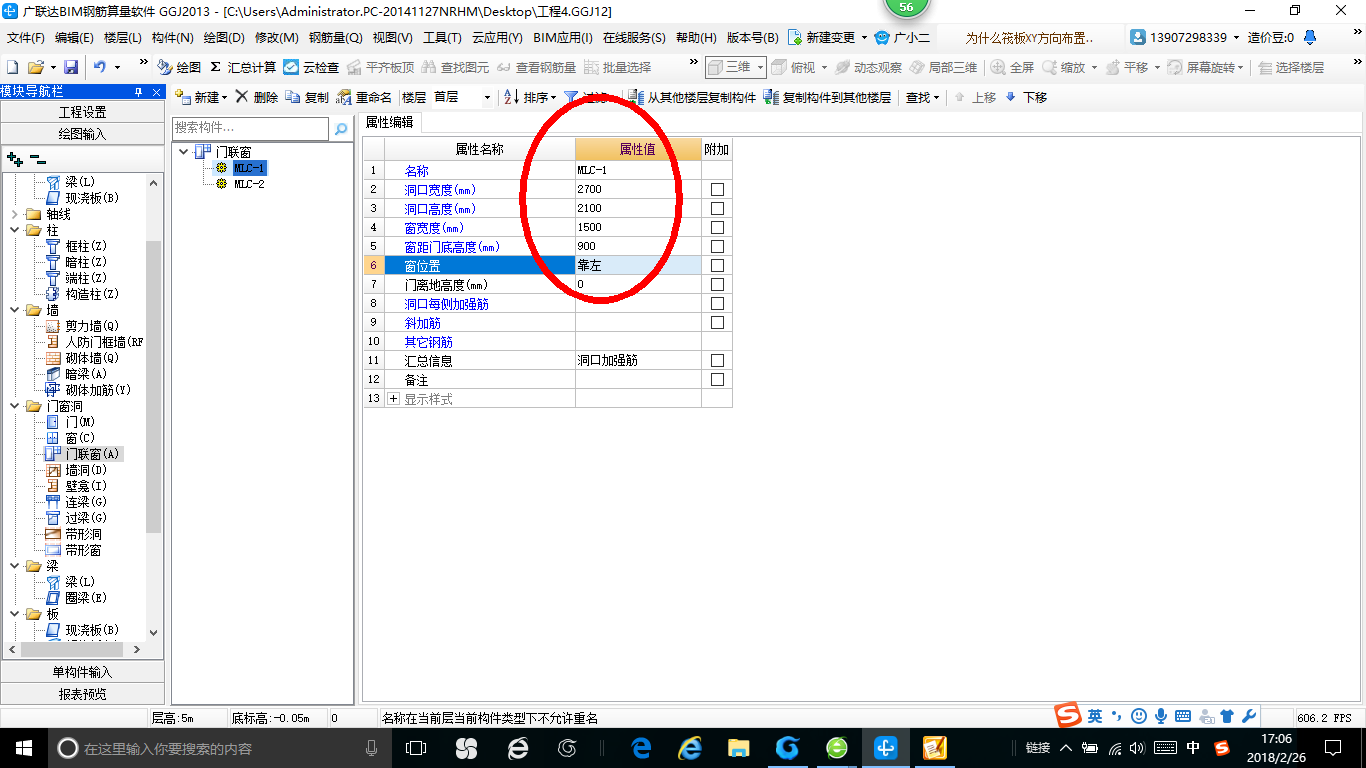
Task: Open the 工具(T) menu
Action: (442, 38)
